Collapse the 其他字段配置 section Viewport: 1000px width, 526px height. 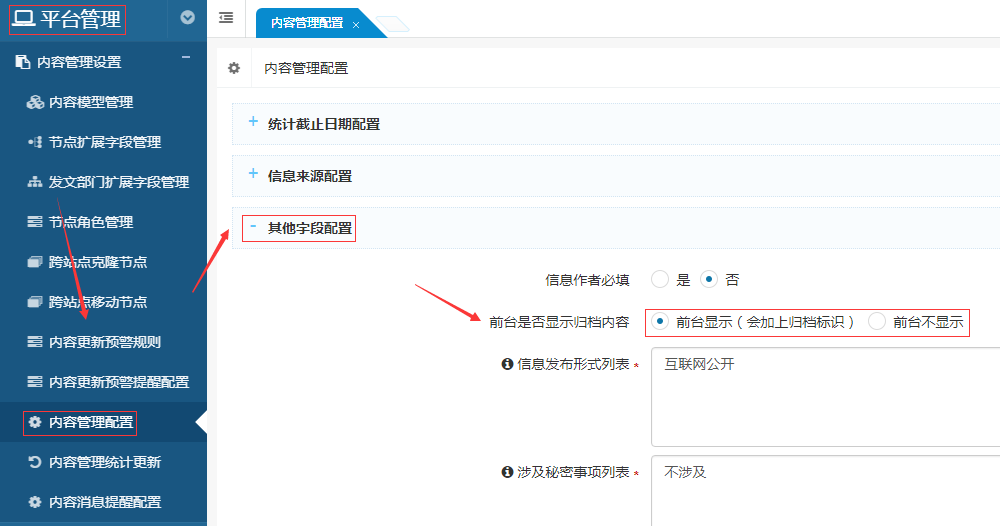pyautogui.click(x=253, y=227)
